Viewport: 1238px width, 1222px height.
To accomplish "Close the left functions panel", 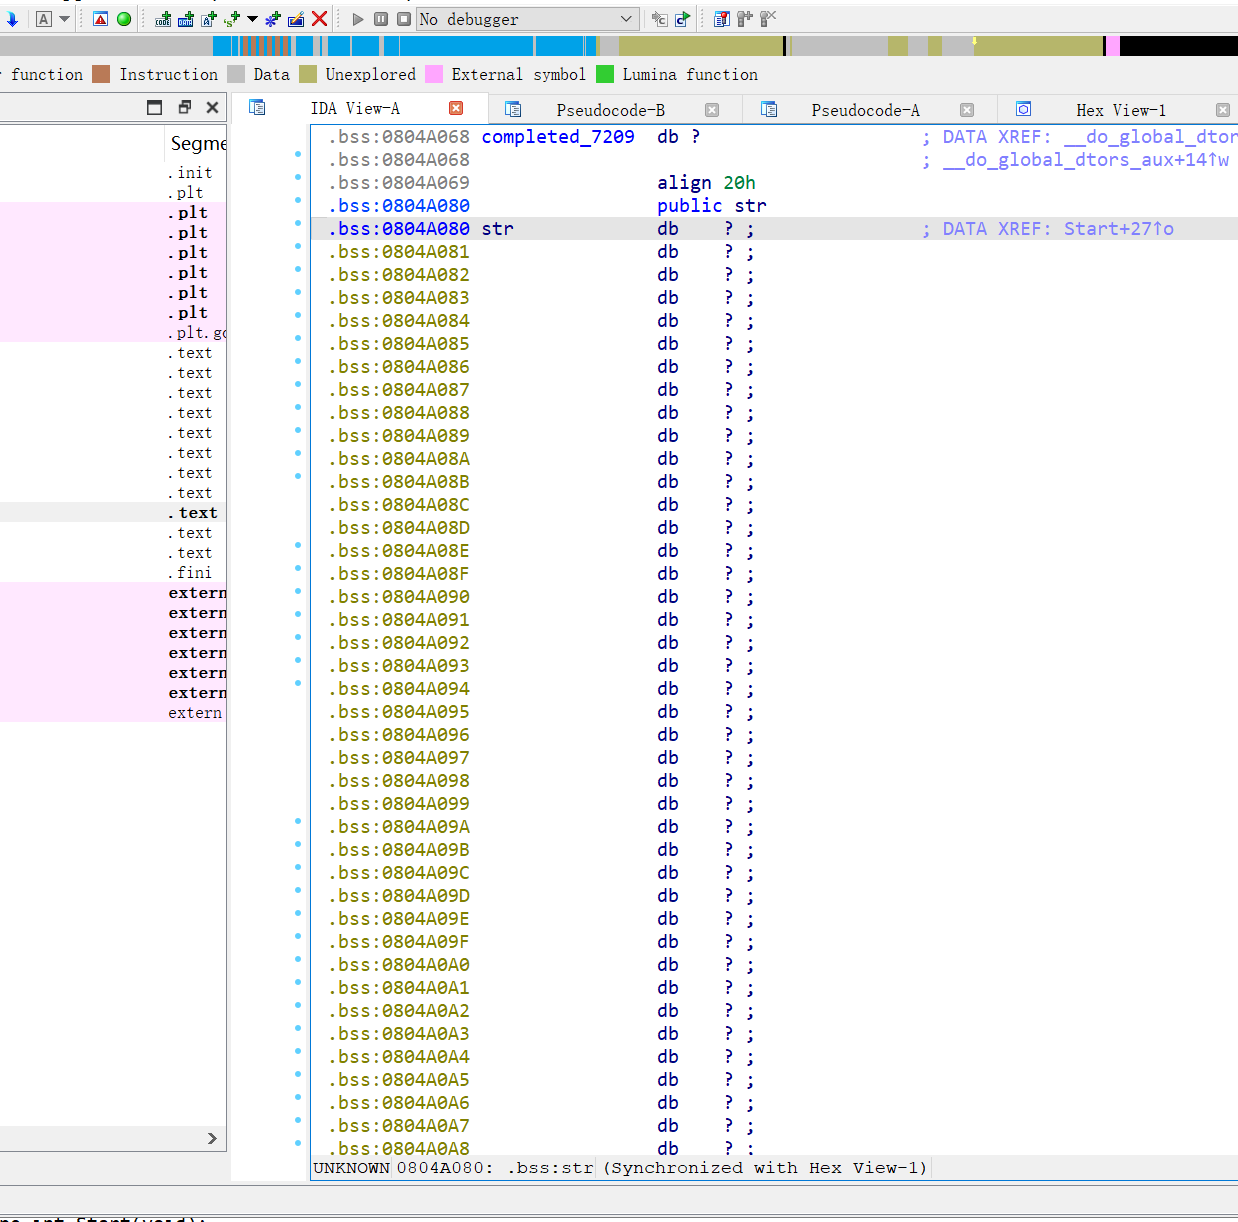I will point(212,108).
